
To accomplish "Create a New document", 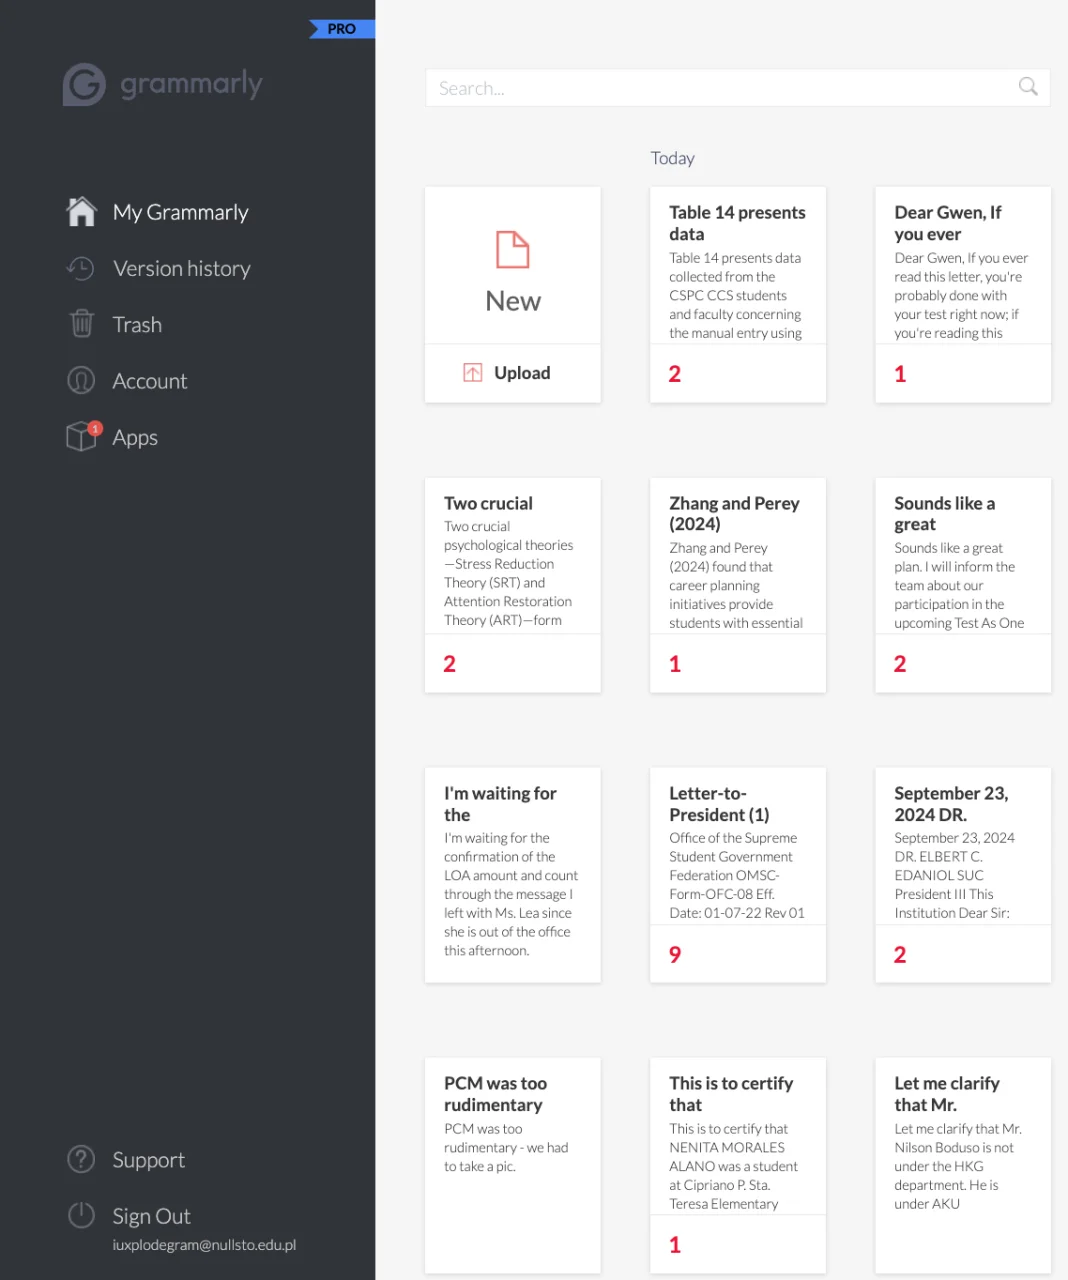I will [x=513, y=266].
